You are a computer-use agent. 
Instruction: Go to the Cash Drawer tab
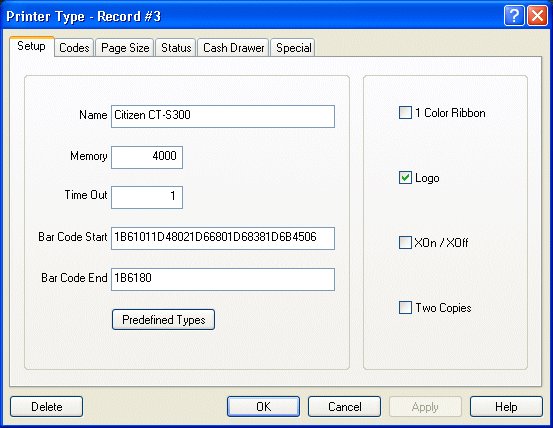point(233,48)
